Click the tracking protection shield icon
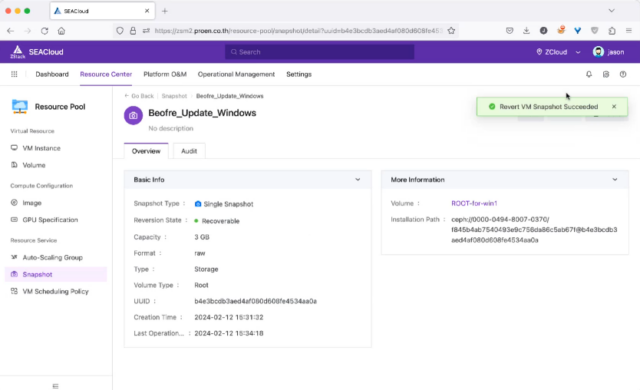The width and height of the screenshot is (640, 390). click(120, 31)
